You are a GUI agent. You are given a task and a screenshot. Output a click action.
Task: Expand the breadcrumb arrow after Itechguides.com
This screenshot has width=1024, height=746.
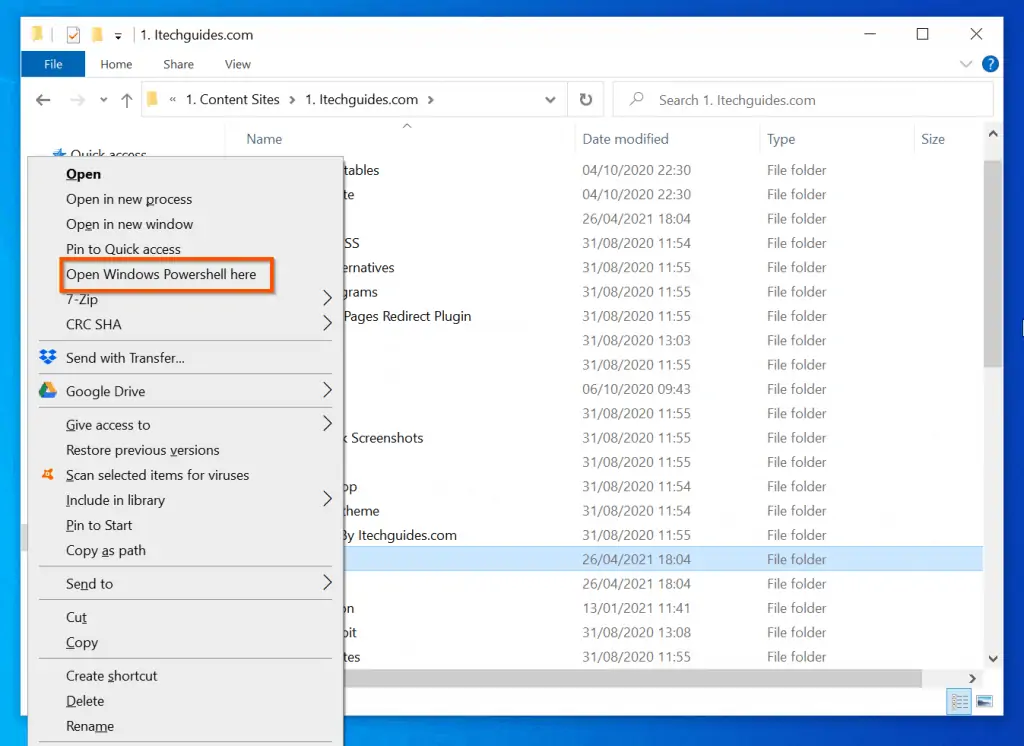(430, 100)
